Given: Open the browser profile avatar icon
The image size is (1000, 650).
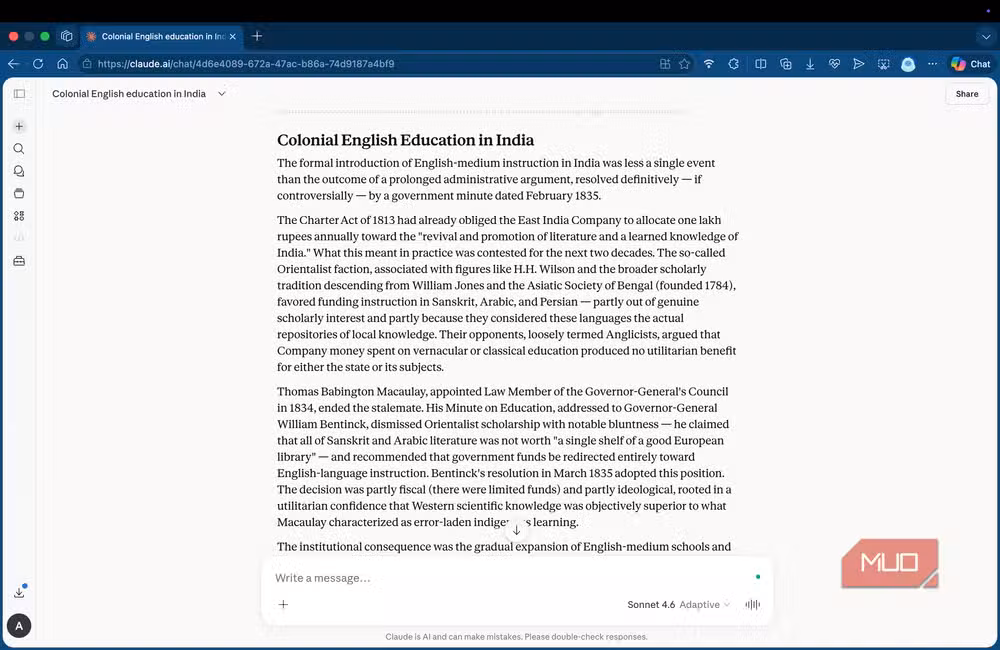Looking at the screenshot, I should tap(908, 64).
